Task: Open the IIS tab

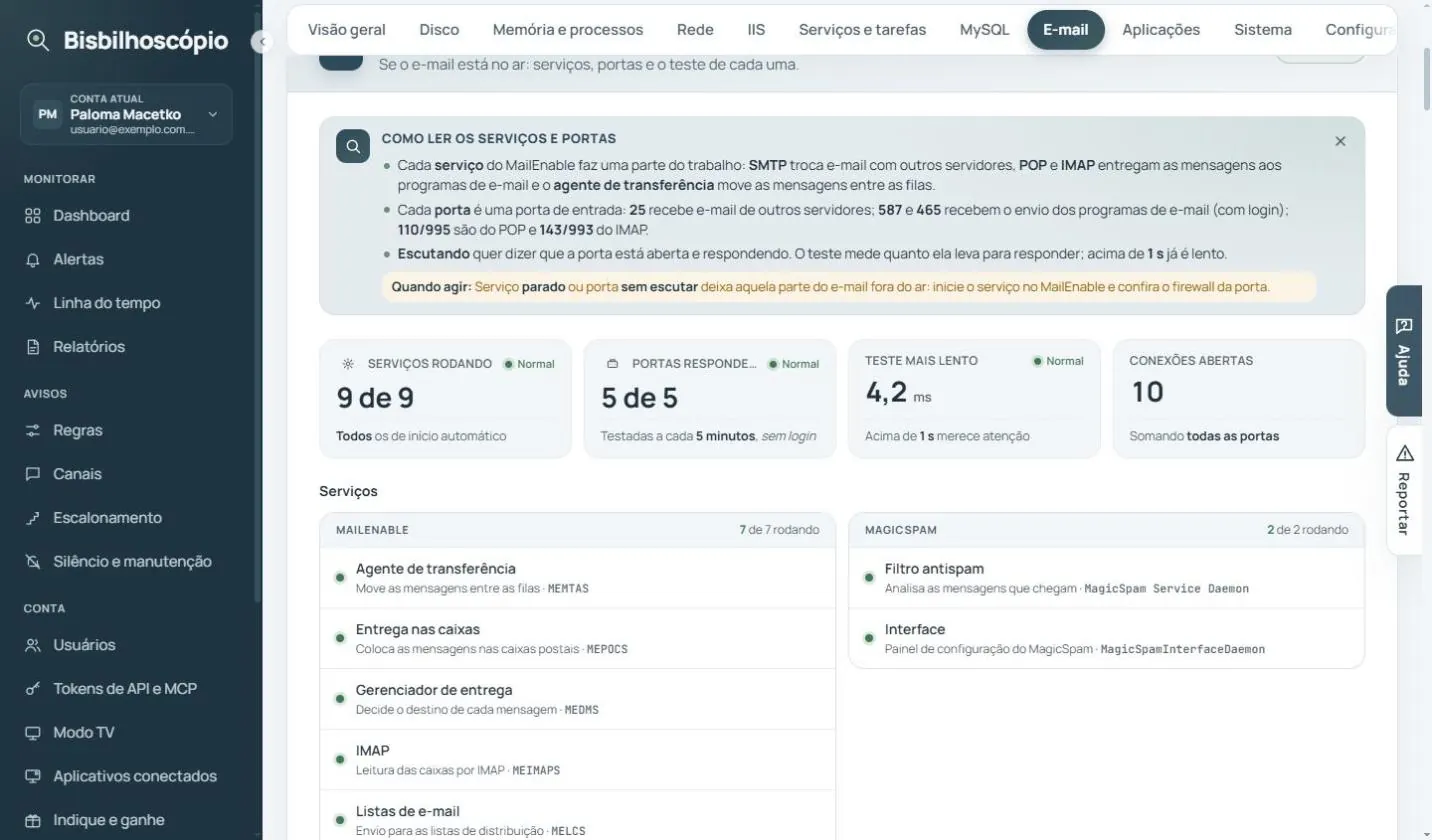Action: pos(756,30)
